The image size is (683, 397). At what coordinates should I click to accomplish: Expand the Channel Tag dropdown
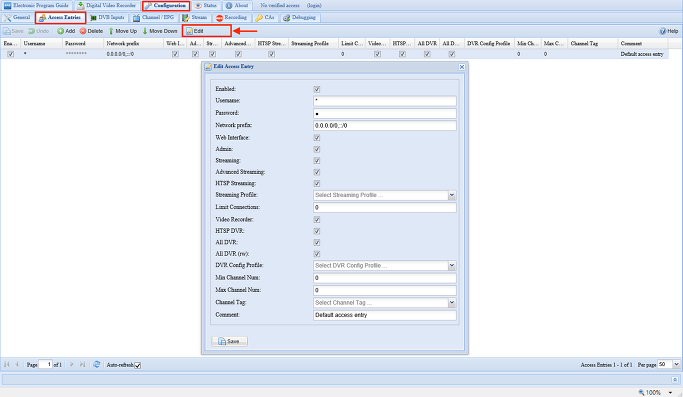[452, 302]
